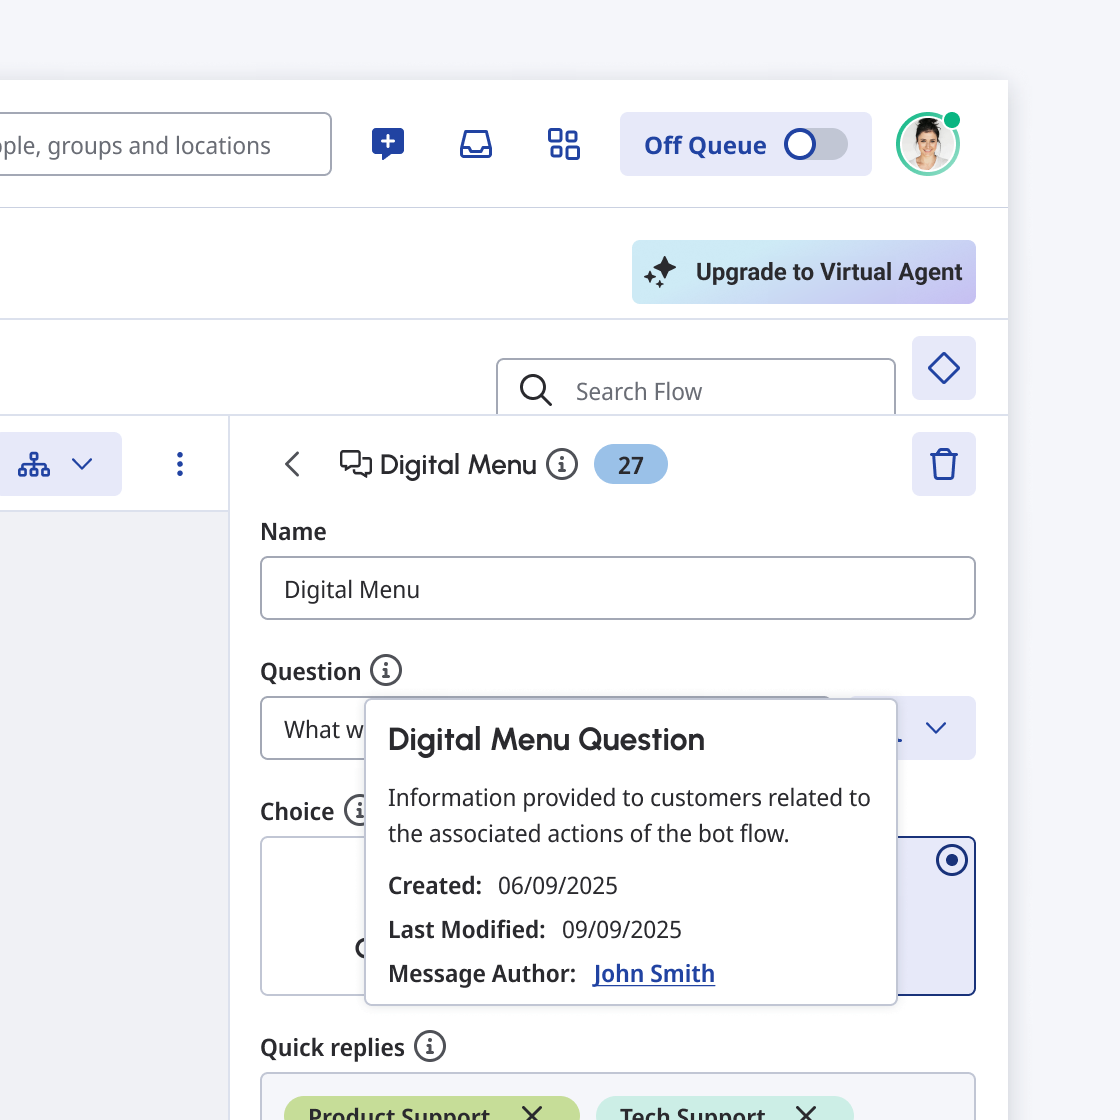1120x1120 pixels.
Task: Toggle the Off Queue switch
Action: pos(815,144)
